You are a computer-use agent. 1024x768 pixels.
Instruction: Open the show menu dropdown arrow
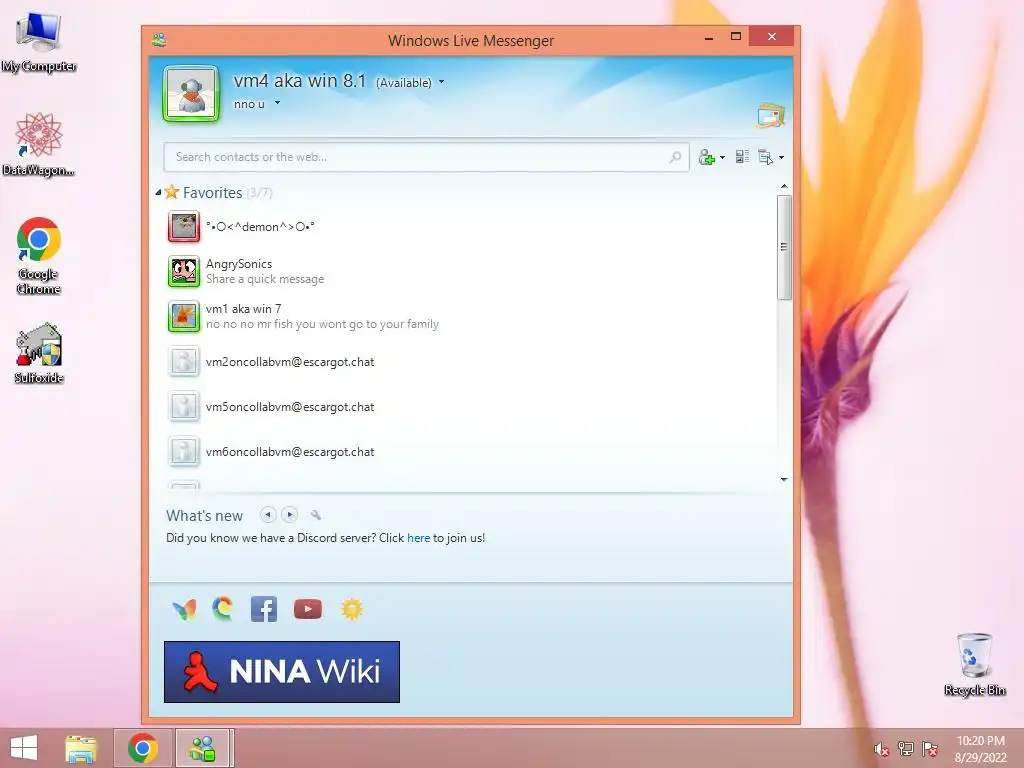coord(781,157)
